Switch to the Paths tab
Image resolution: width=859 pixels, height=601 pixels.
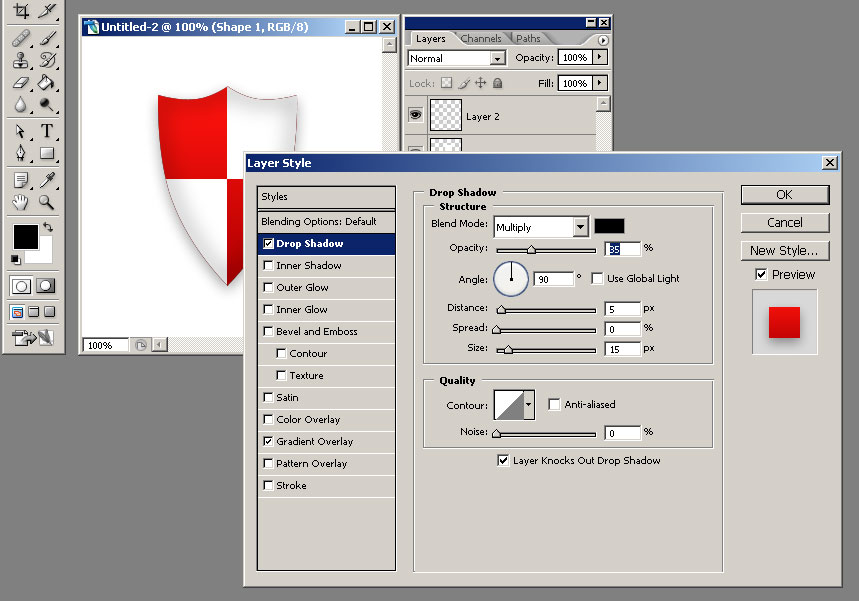coord(528,38)
